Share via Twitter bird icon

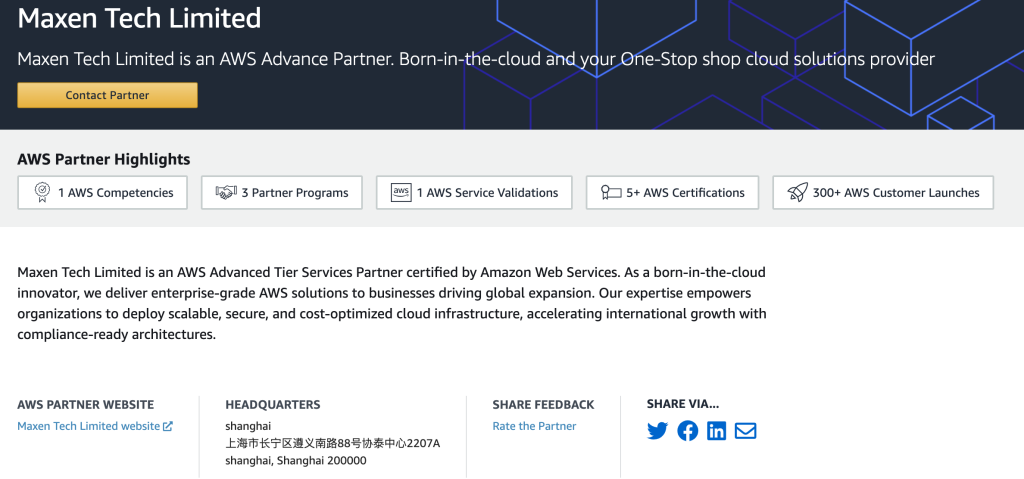657,431
